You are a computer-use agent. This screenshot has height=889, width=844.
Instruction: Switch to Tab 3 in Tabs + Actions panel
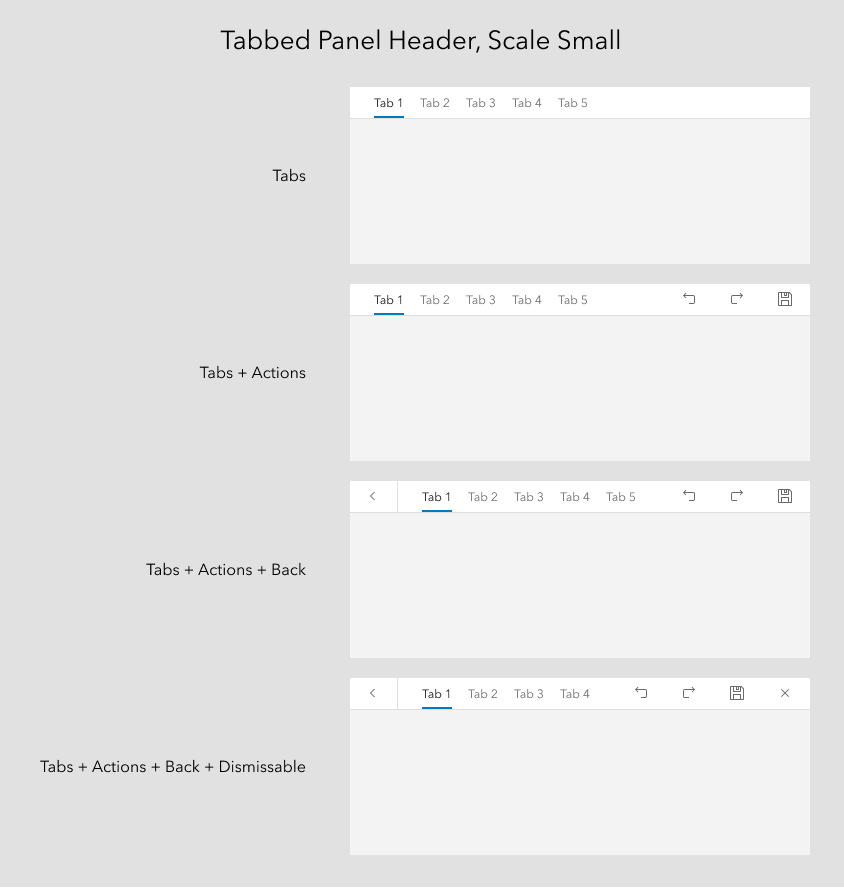point(481,300)
